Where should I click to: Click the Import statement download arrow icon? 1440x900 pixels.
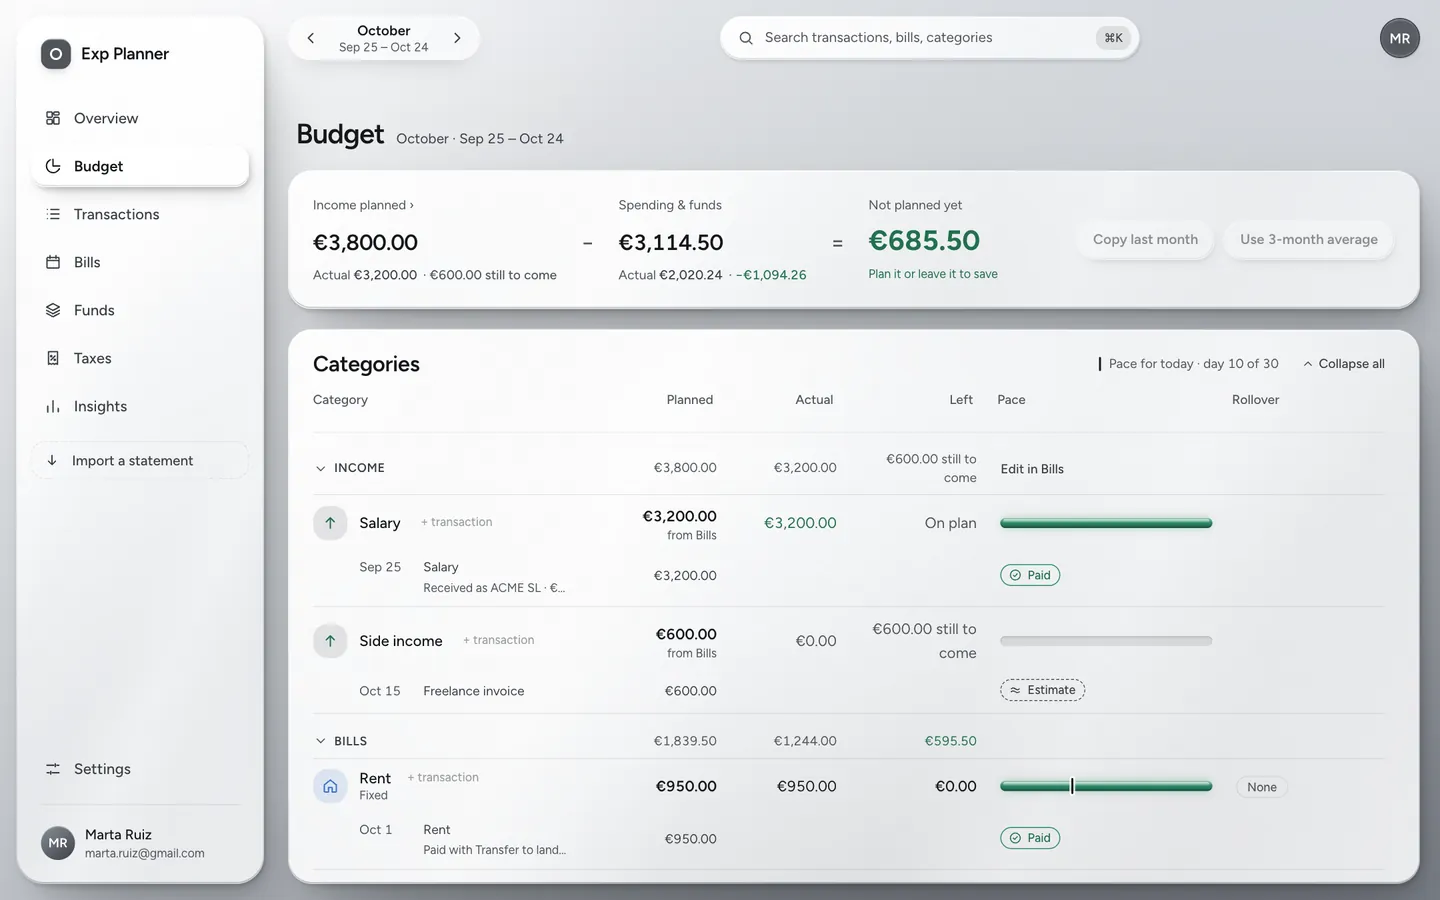(x=52, y=460)
